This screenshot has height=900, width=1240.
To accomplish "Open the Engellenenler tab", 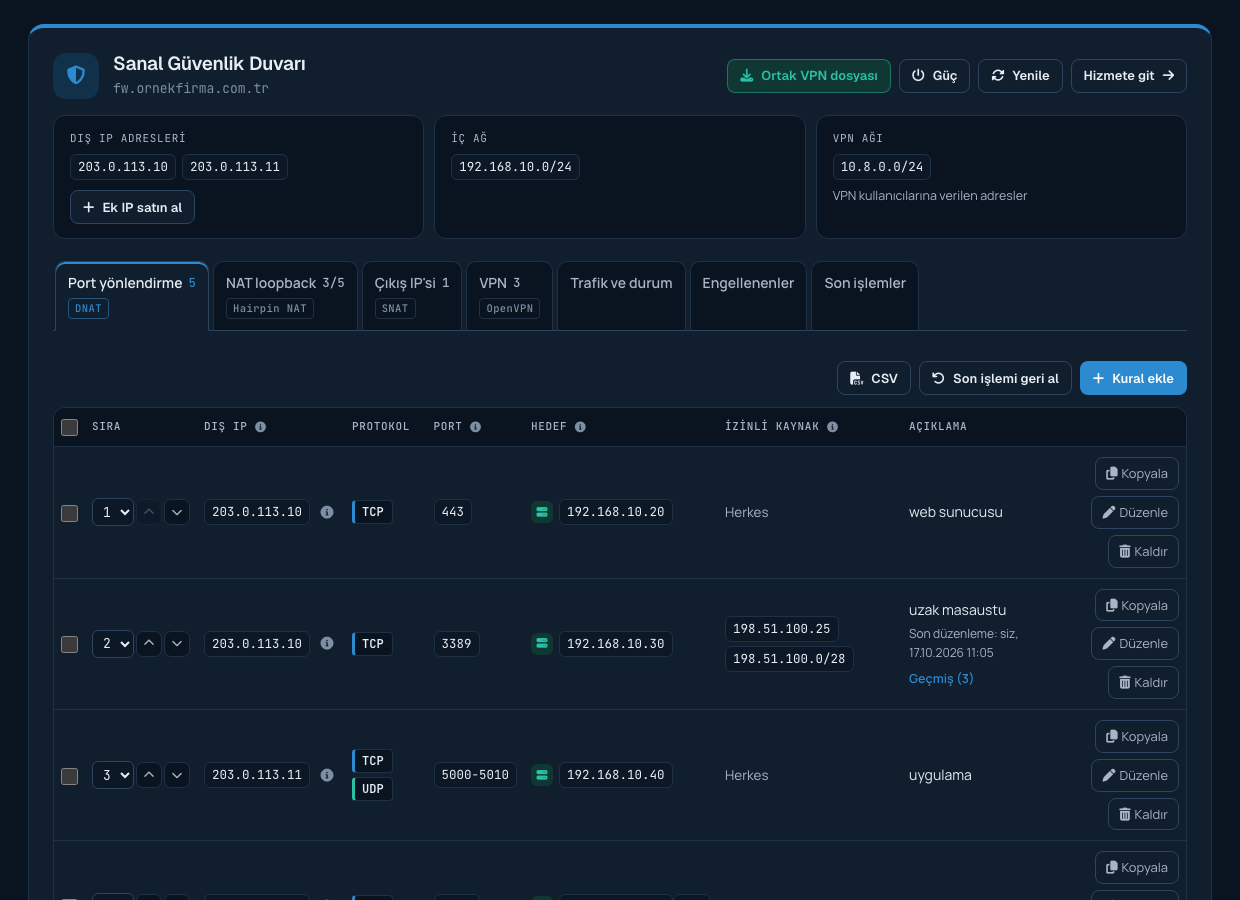I will click(x=748, y=296).
